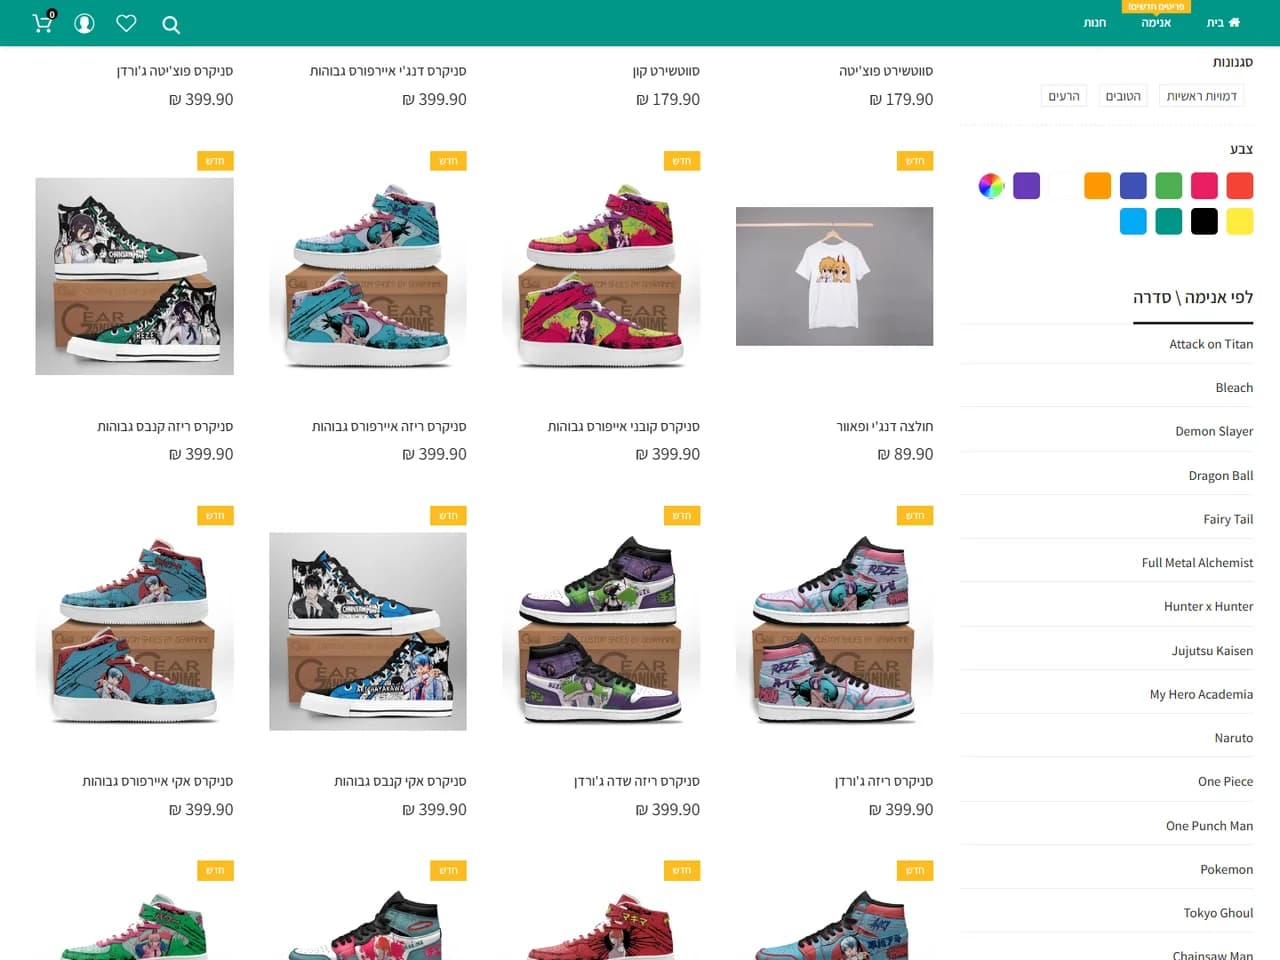Viewport: 1280px width, 960px height.
Task: Filter by הרעים tag
Action: coord(1064,96)
